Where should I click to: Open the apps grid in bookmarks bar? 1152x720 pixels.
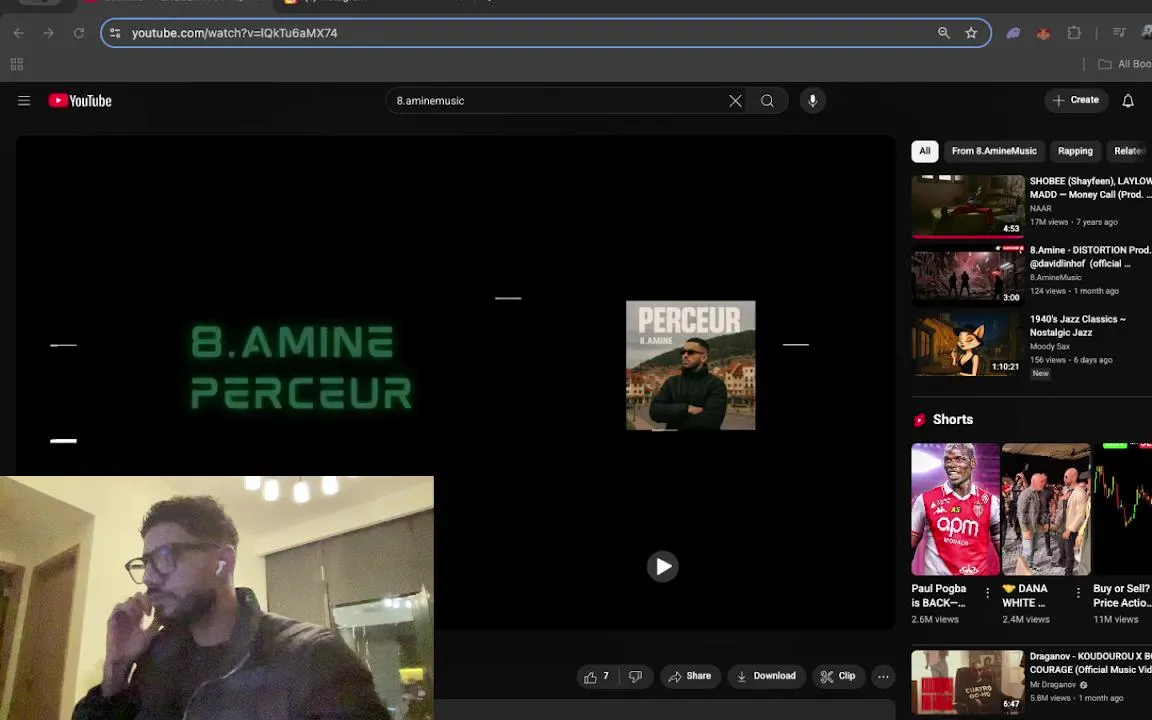(17, 65)
